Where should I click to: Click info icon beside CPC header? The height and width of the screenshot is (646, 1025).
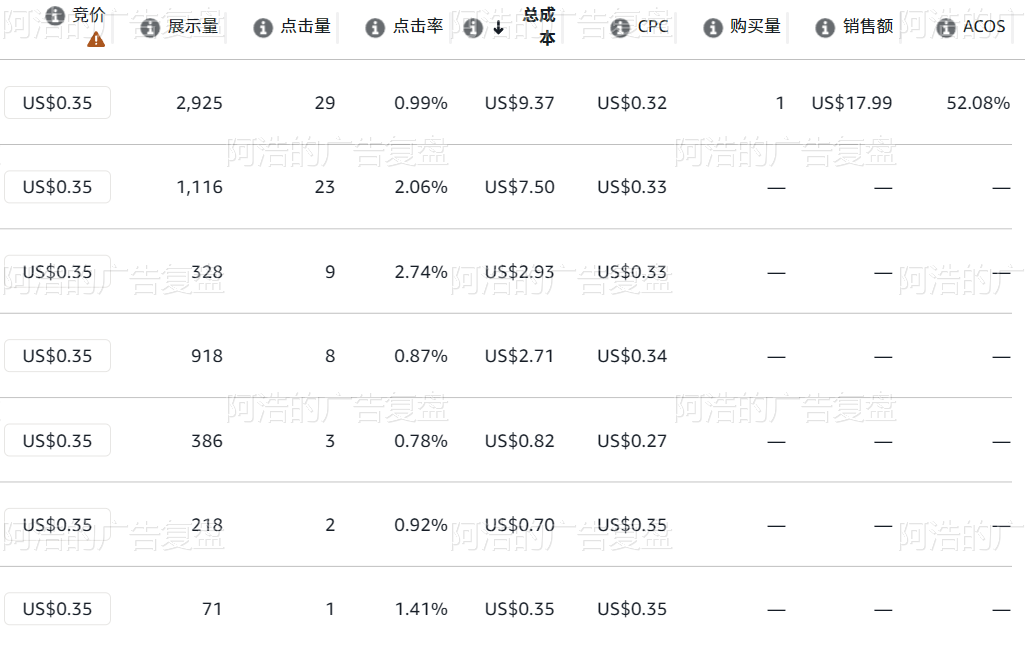pyautogui.click(x=620, y=28)
